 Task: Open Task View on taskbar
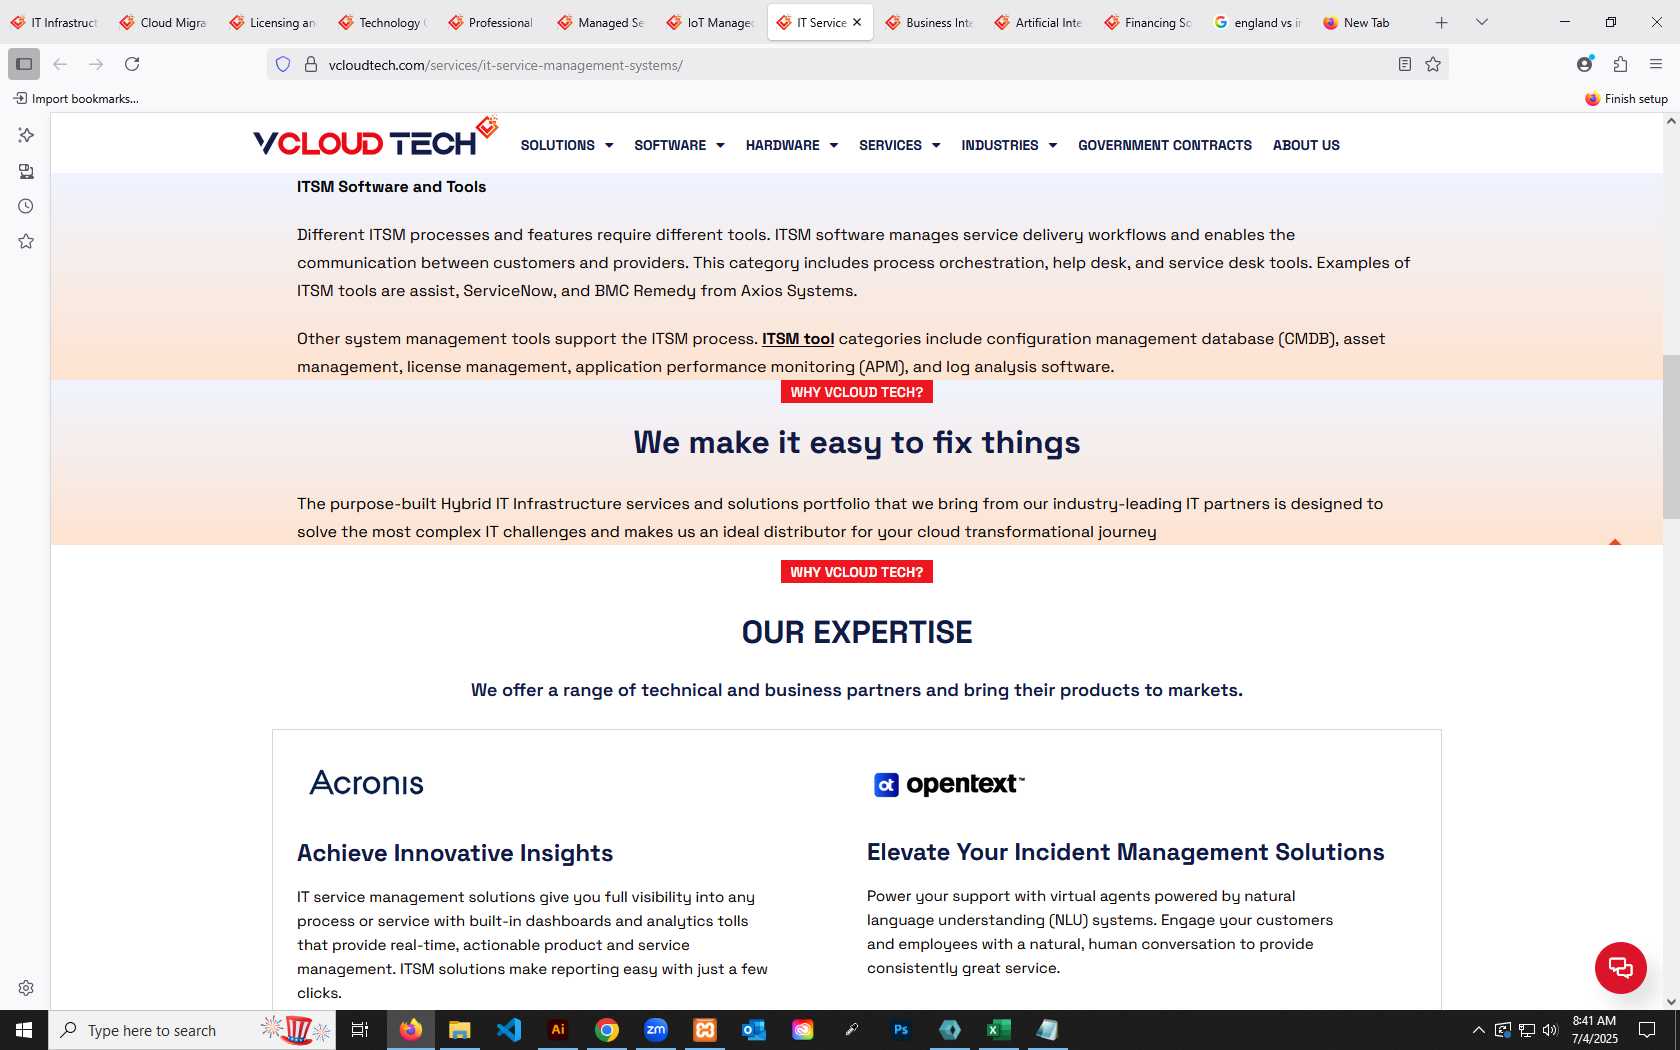pyautogui.click(x=360, y=1030)
